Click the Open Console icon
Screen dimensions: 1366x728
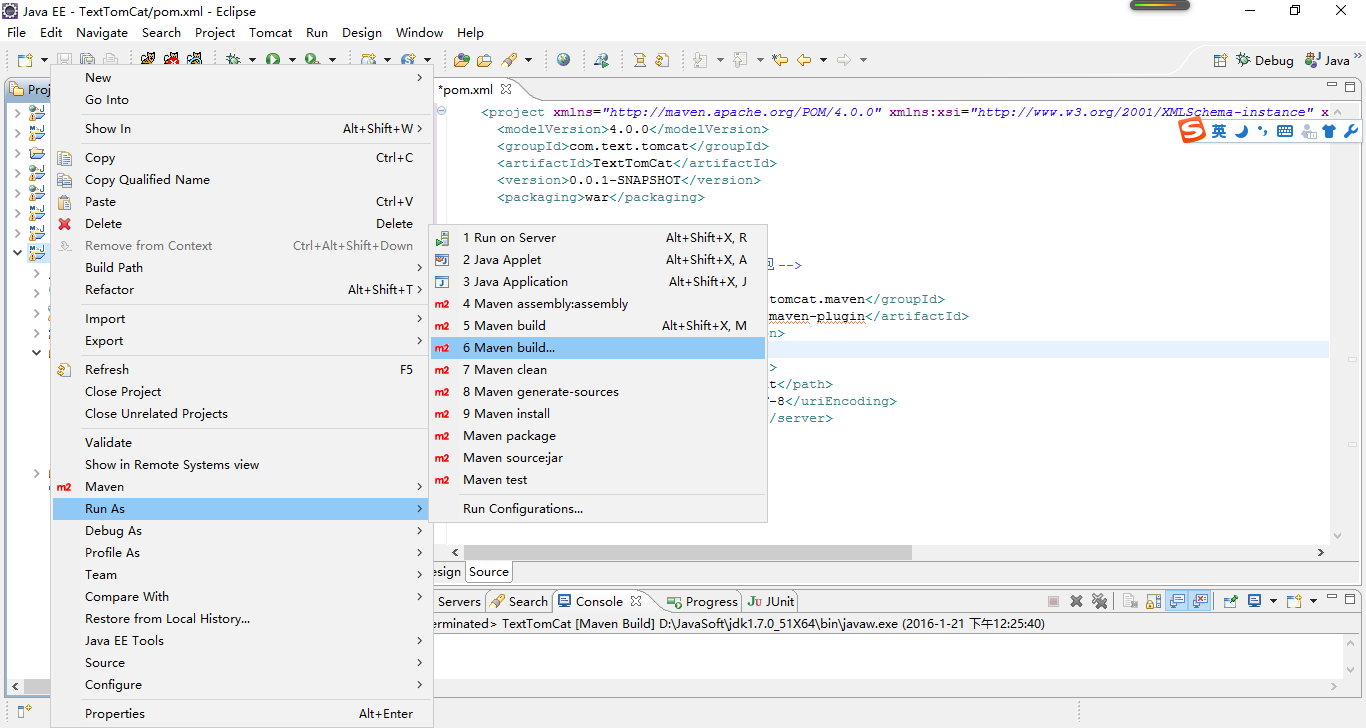(x=1295, y=601)
